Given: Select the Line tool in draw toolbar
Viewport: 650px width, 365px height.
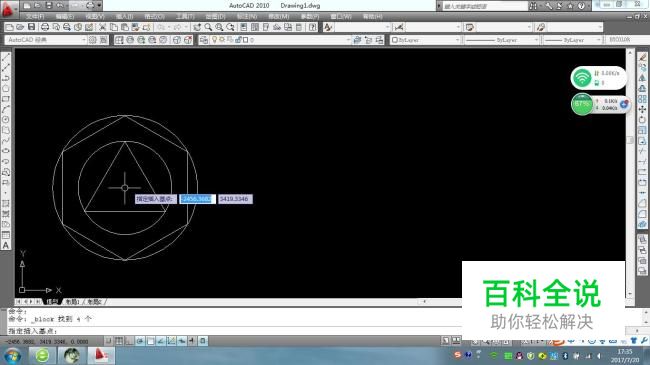Looking at the screenshot, I should pos(6,57).
